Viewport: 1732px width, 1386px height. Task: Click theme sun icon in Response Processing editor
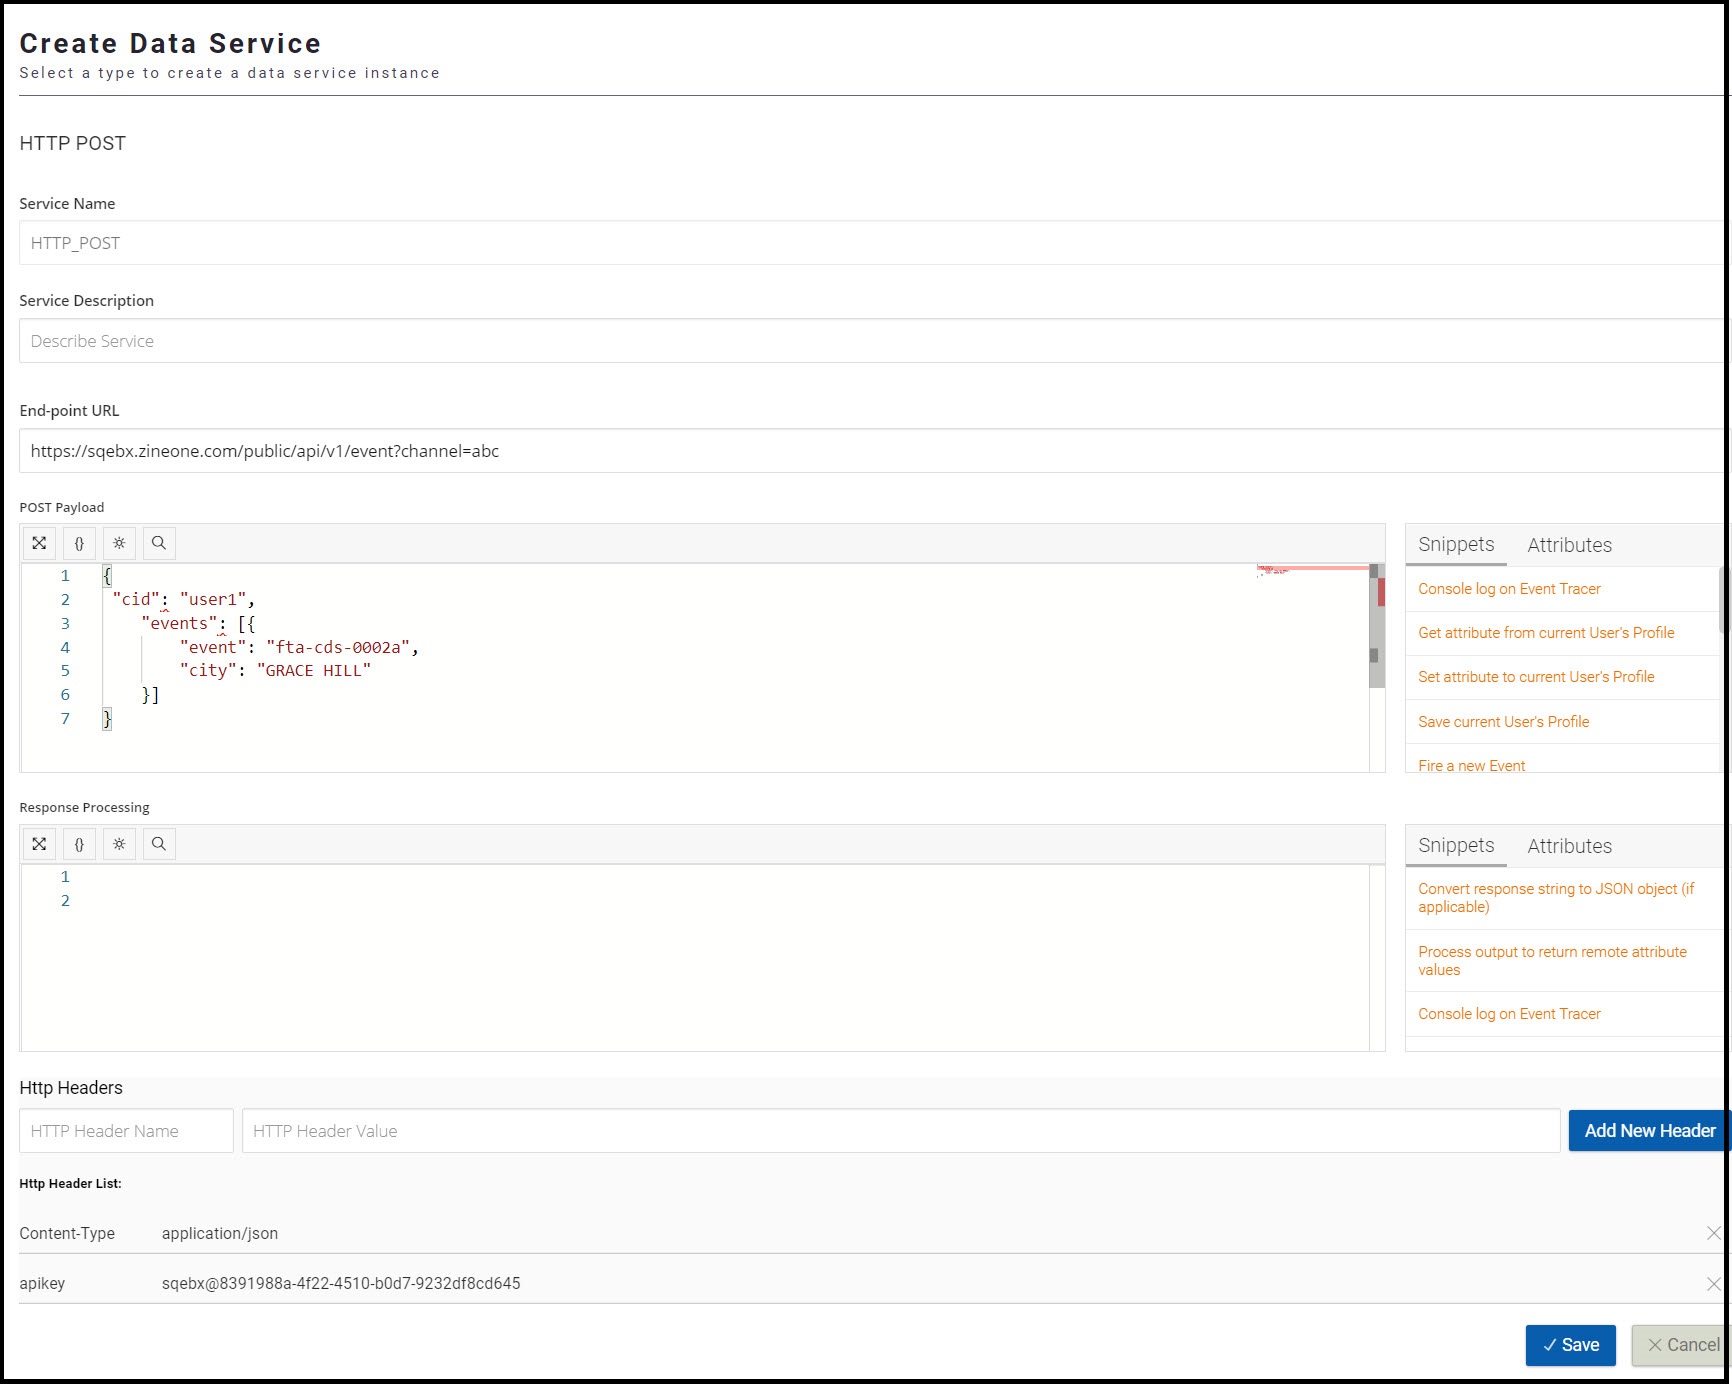point(119,844)
